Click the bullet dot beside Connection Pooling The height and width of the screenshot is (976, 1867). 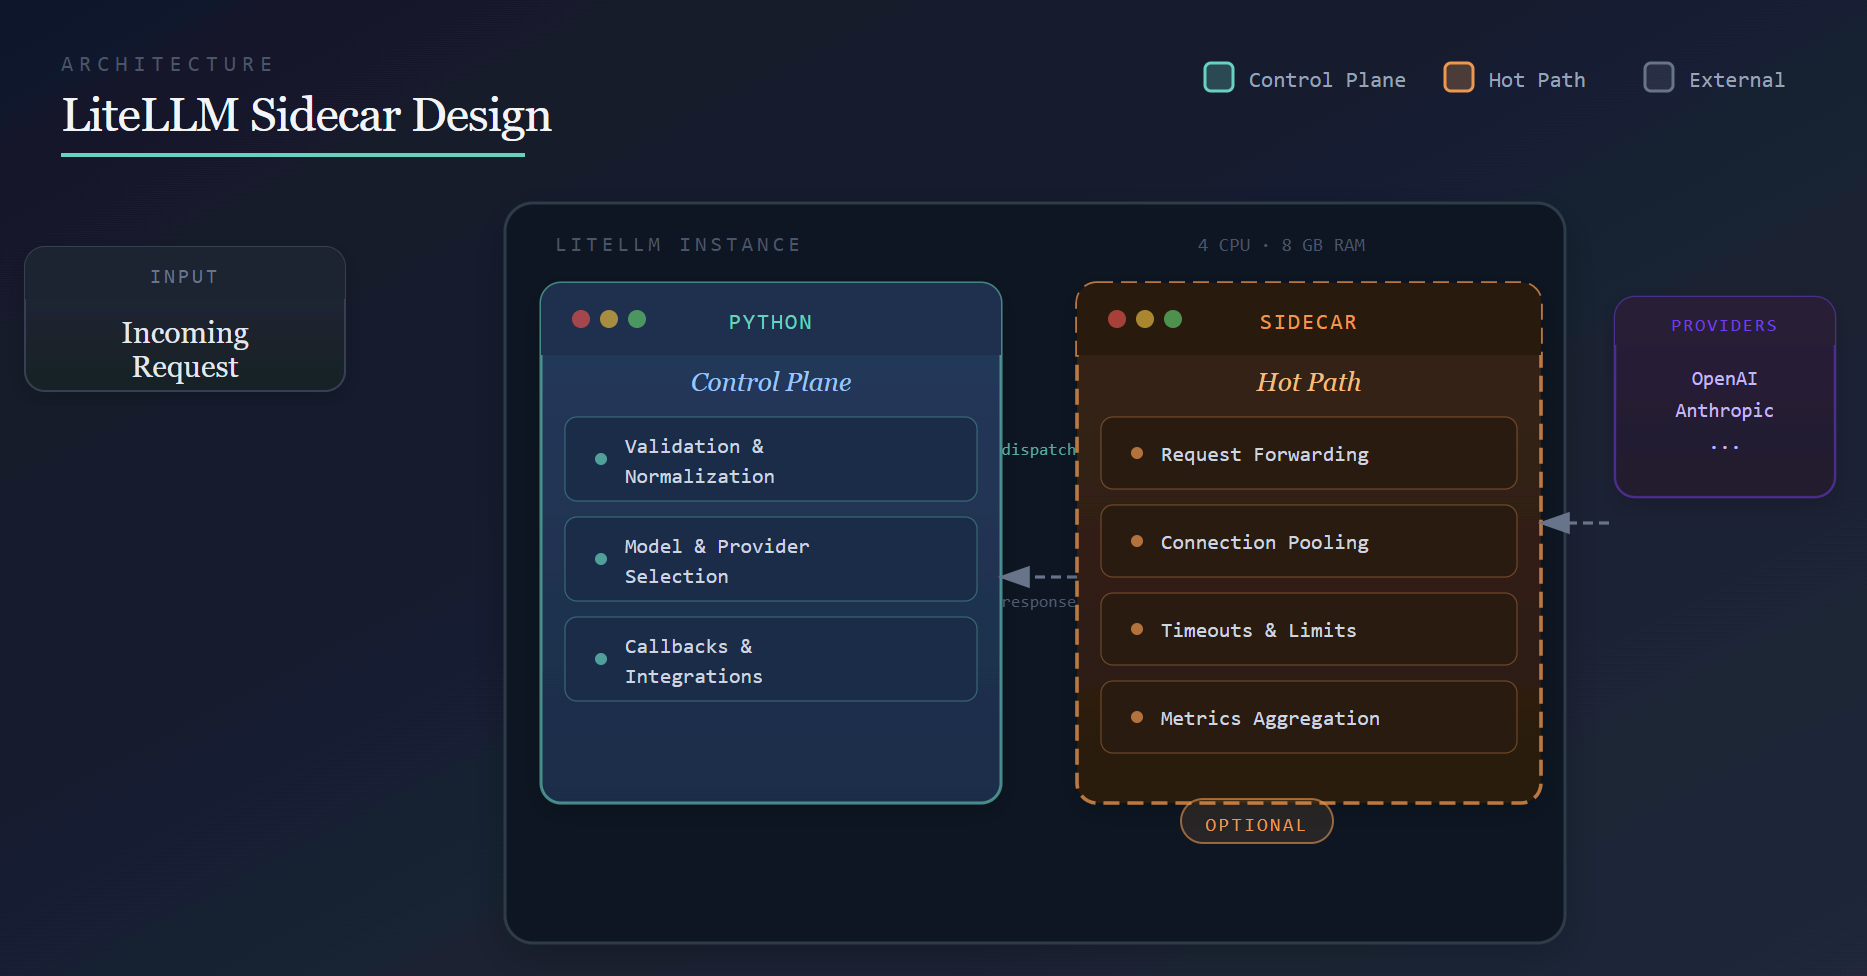1137,541
